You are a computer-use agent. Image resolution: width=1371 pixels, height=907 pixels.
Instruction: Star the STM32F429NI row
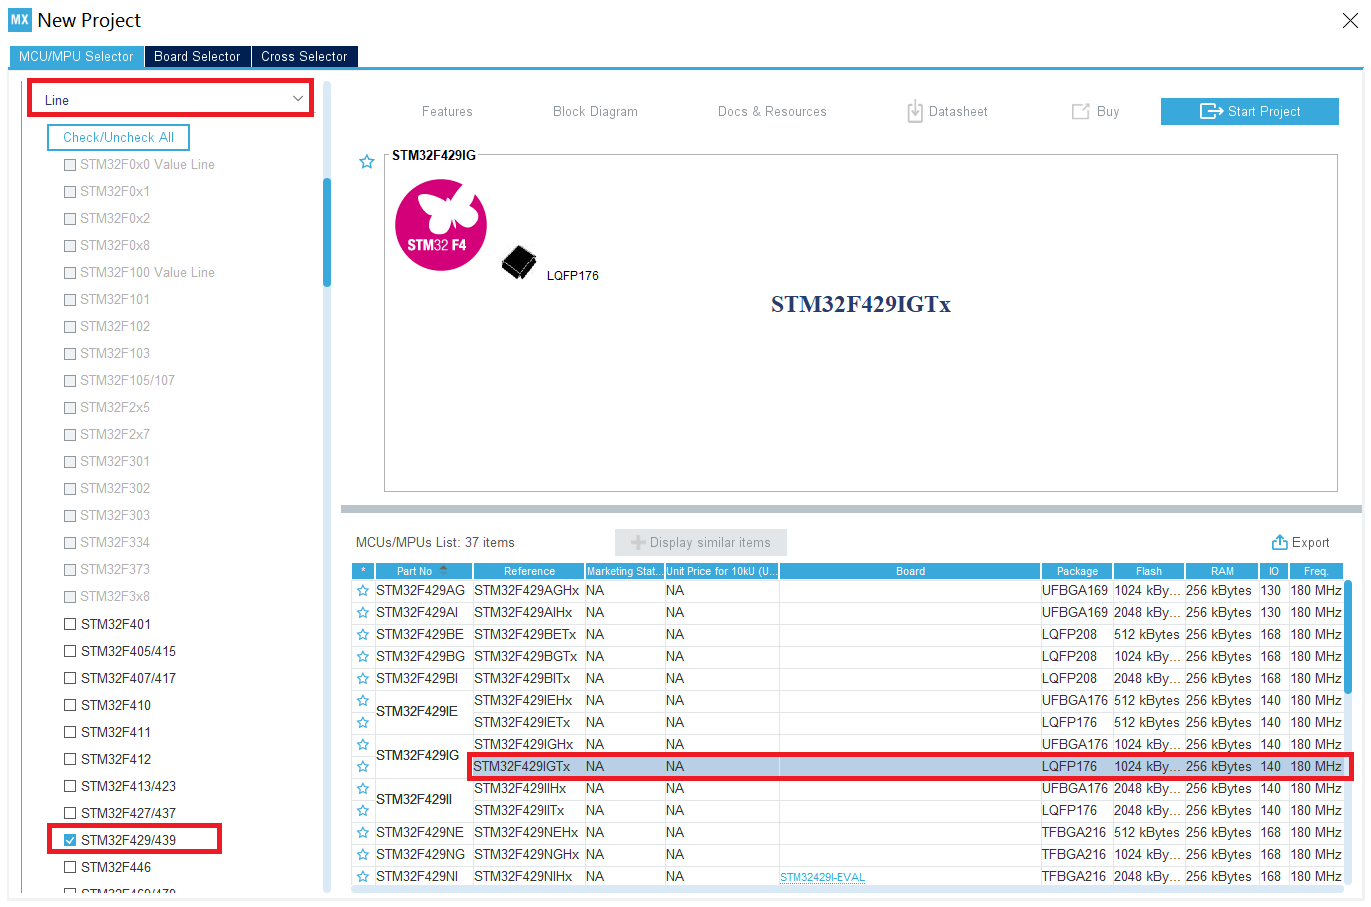363,877
